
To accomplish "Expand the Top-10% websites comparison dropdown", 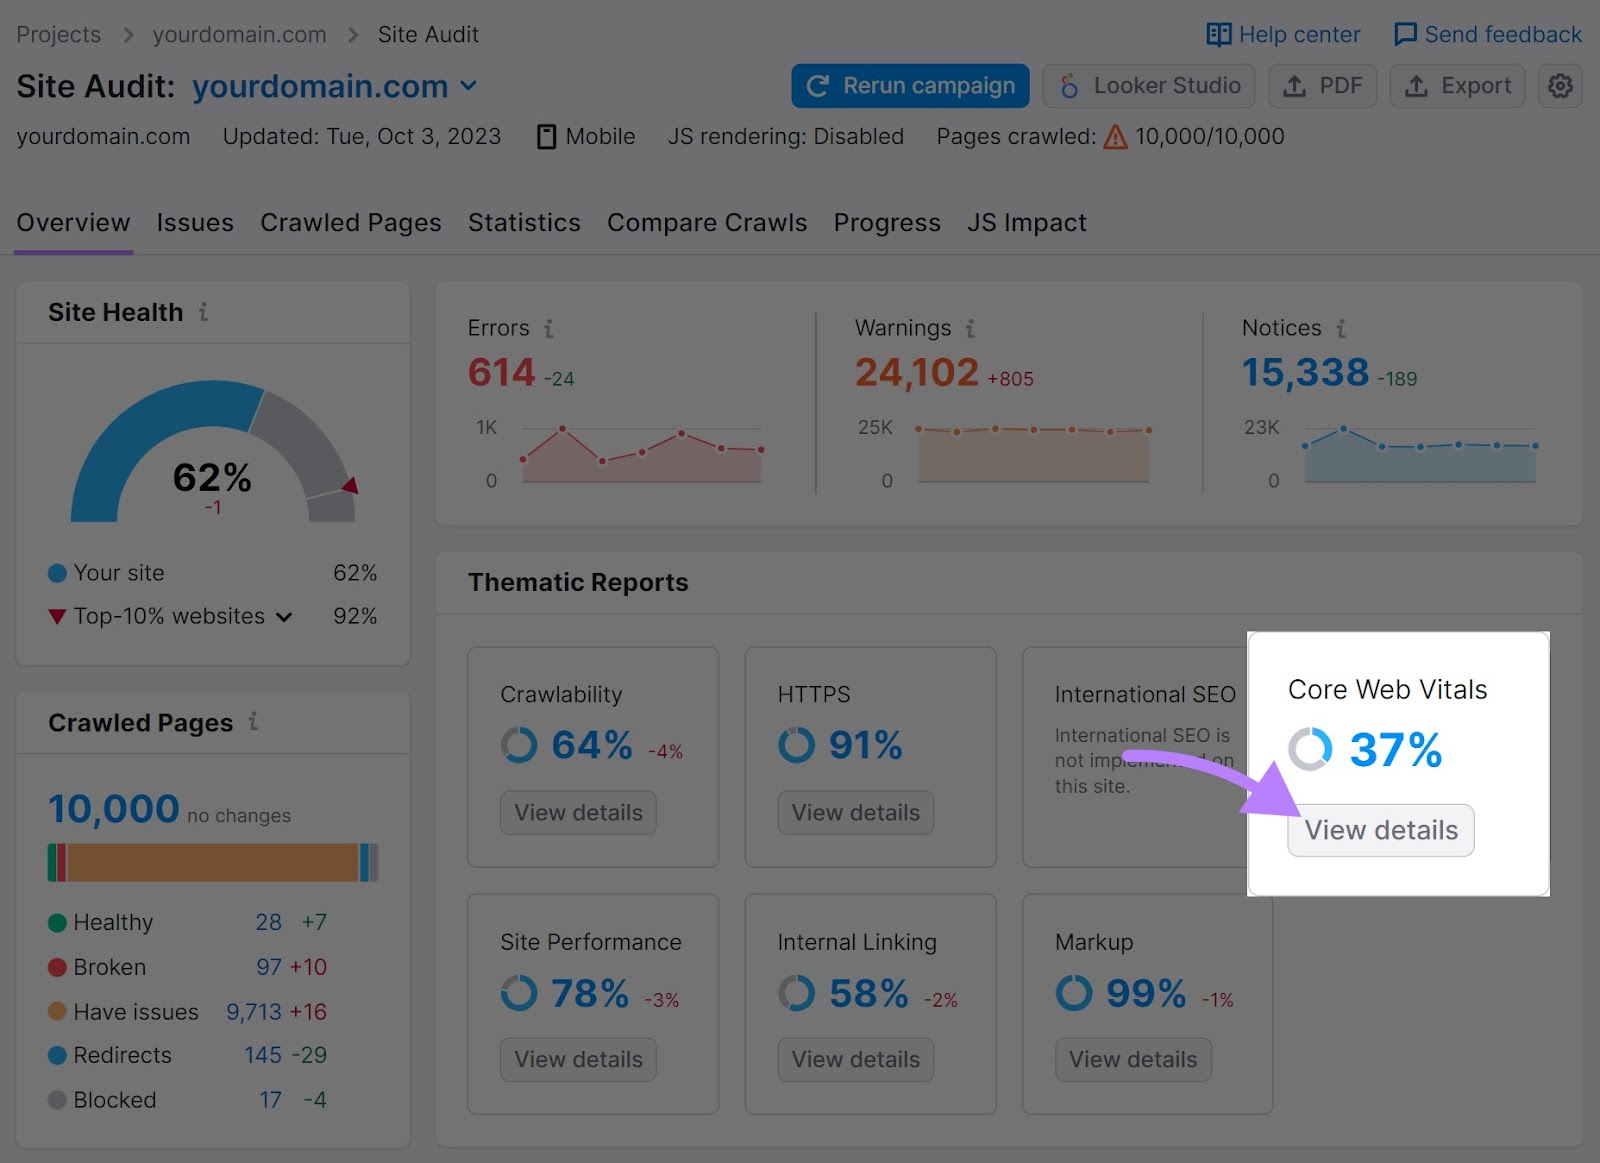I will pyautogui.click(x=283, y=617).
